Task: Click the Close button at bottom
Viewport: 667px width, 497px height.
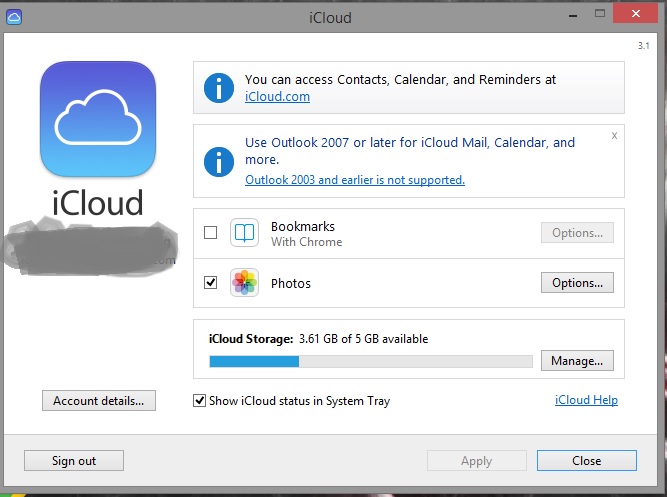Action: point(587,460)
